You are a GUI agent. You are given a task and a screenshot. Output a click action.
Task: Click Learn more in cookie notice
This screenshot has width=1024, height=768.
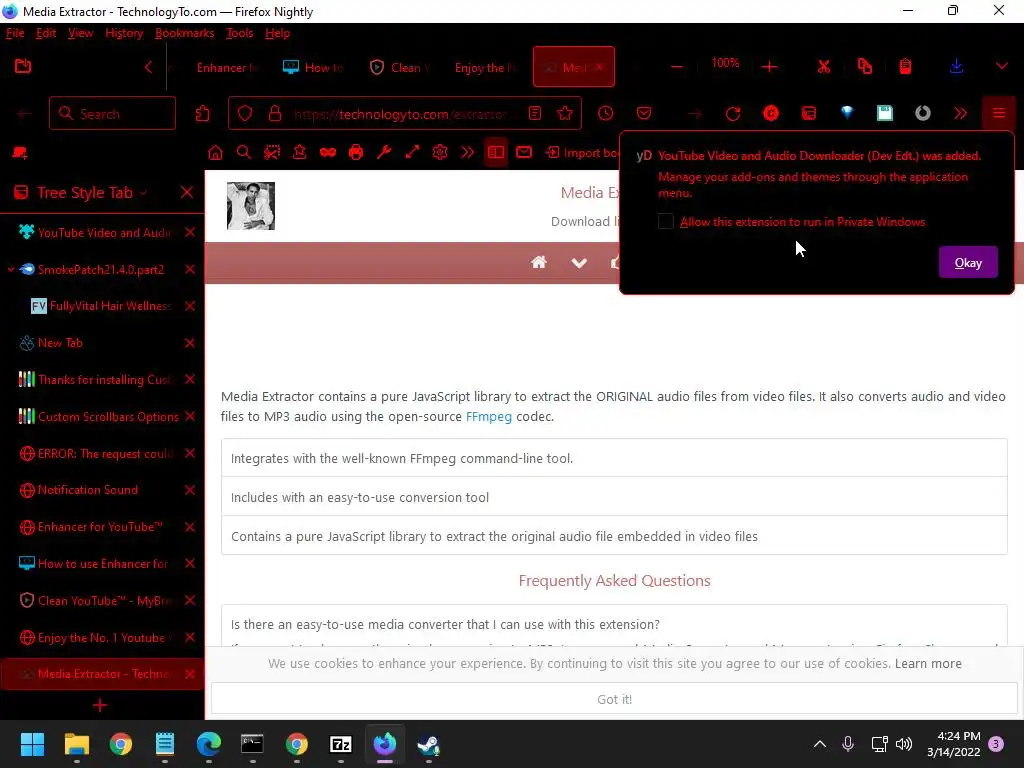coord(928,664)
